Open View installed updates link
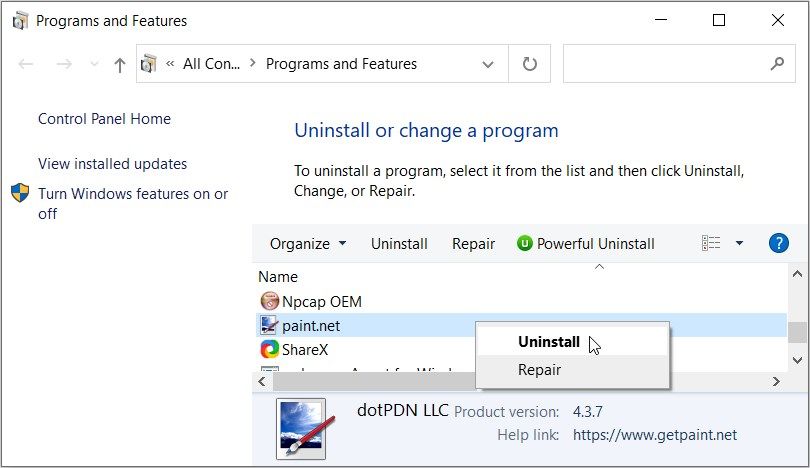 click(112, 164)
